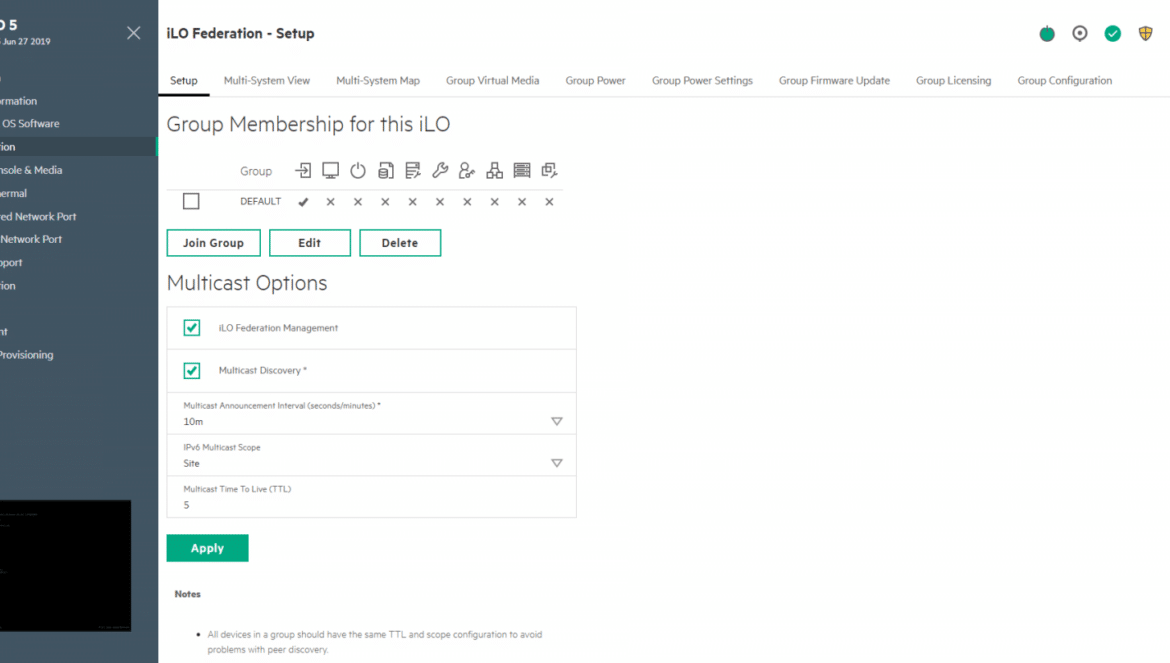Image resolution: width=1170 pixels, height=663 pixels.
Task: Go to the Group Configuration tab
Action: coord(1065,81)
